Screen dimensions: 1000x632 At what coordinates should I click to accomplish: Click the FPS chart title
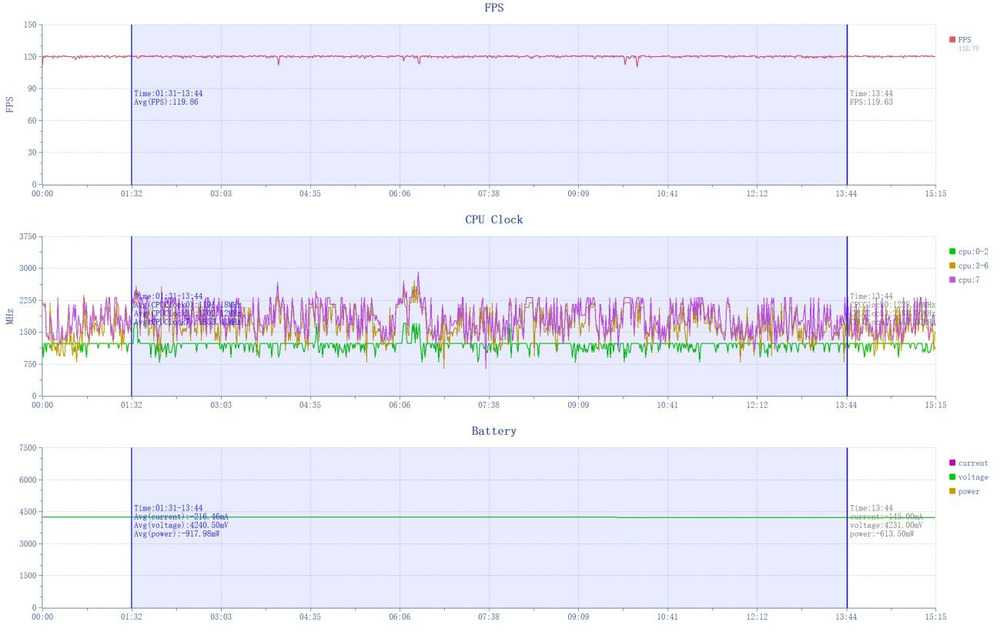tap(493, 8)
